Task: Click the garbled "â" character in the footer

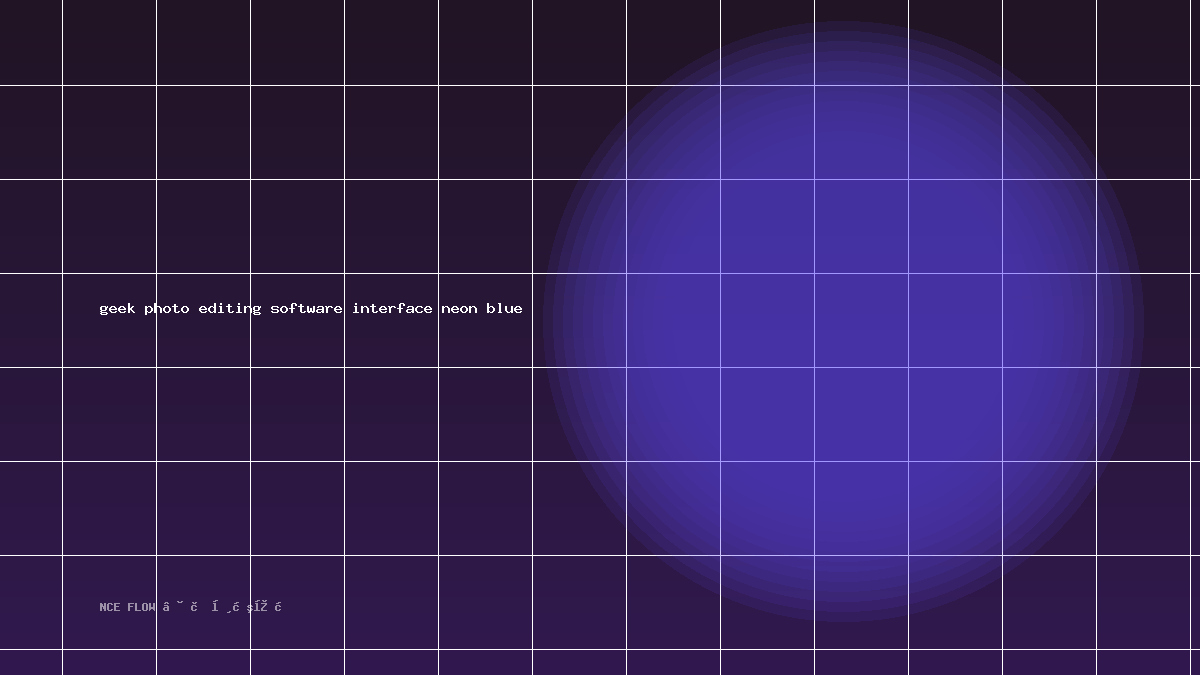Action: [x=166, y=606]
